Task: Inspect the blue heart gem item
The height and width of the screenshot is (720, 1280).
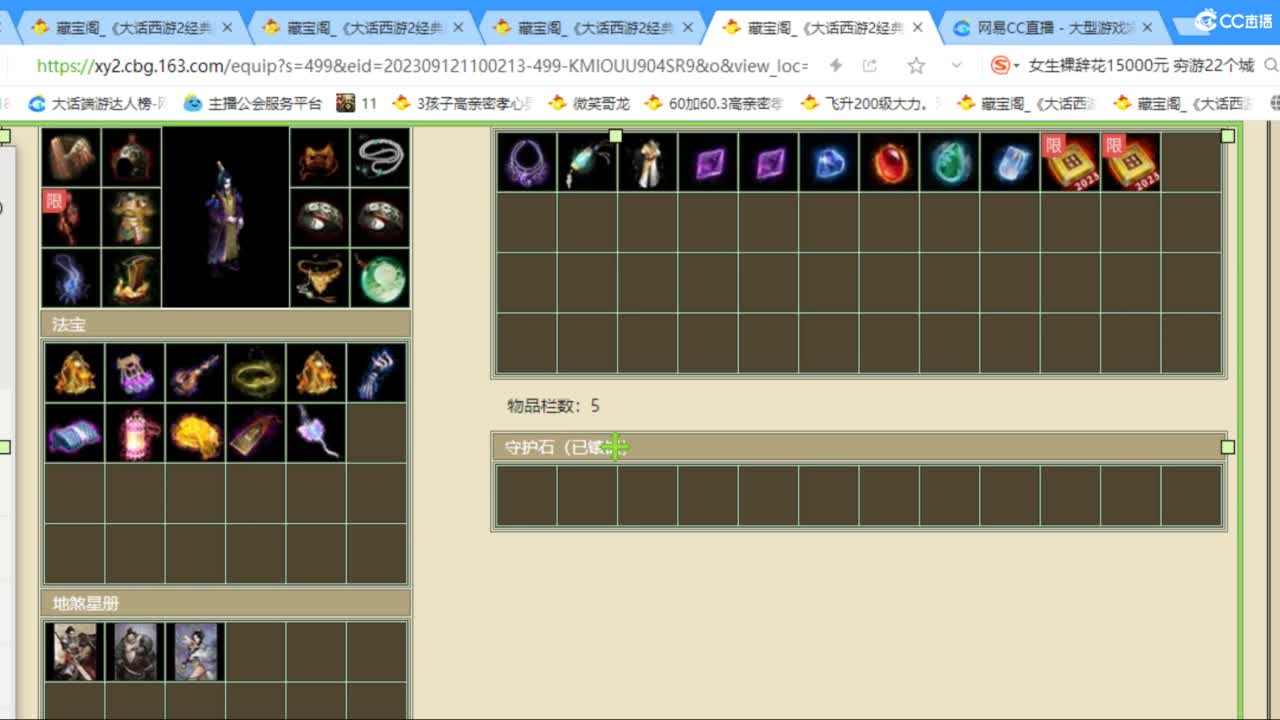Action: (829, 162)
